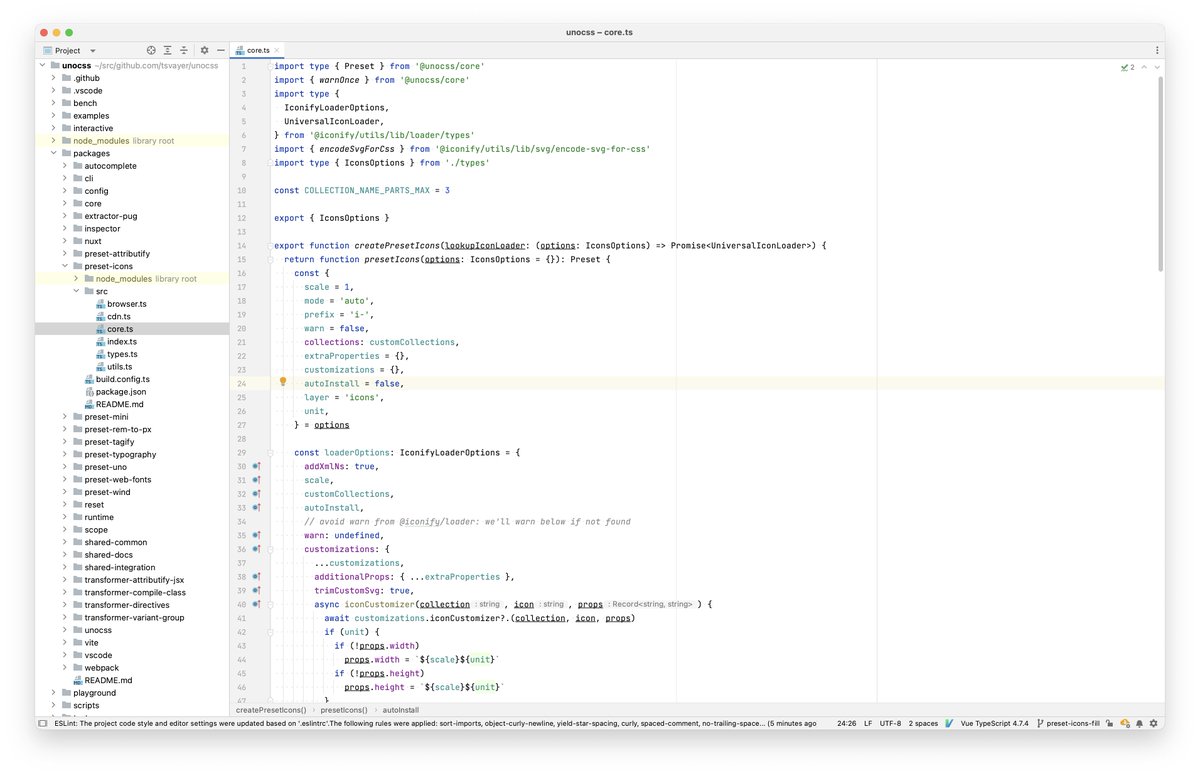Close the core.ts editor tab

(278, 50)
